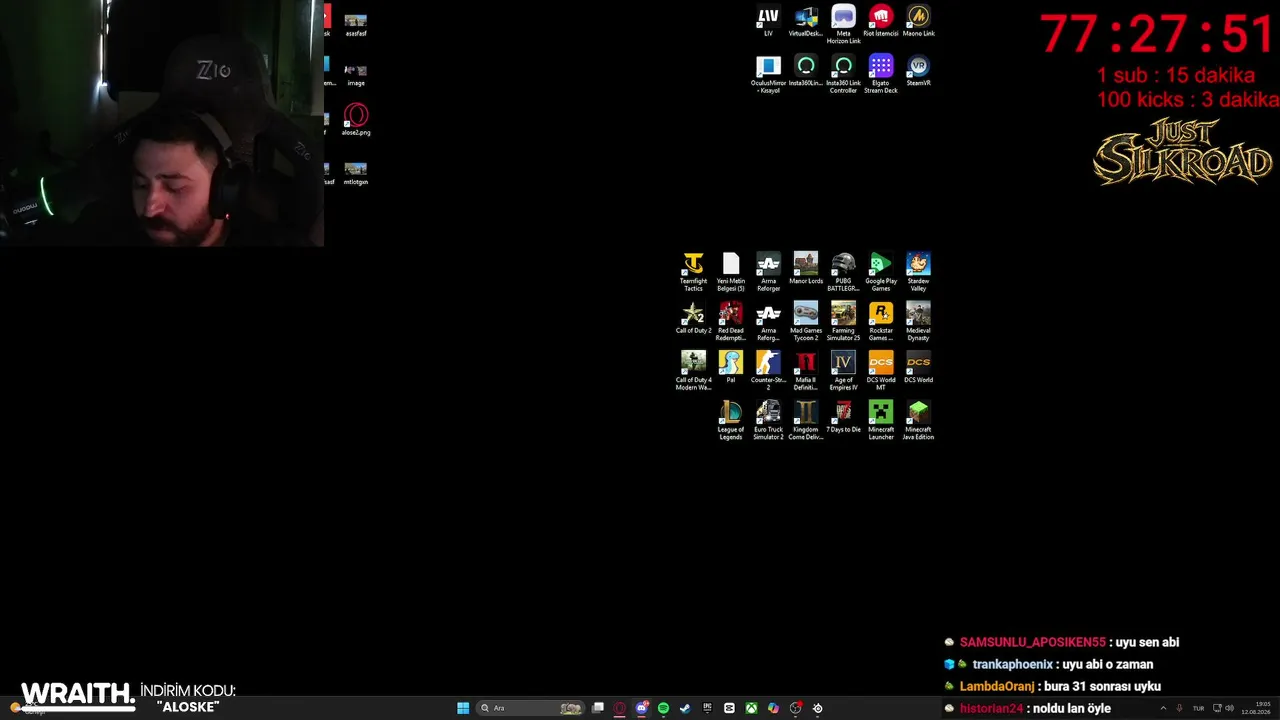This screenshot has height=720, width=1280.
Task: Select the Maono Link desktop icon
Action: pos(918,21)
